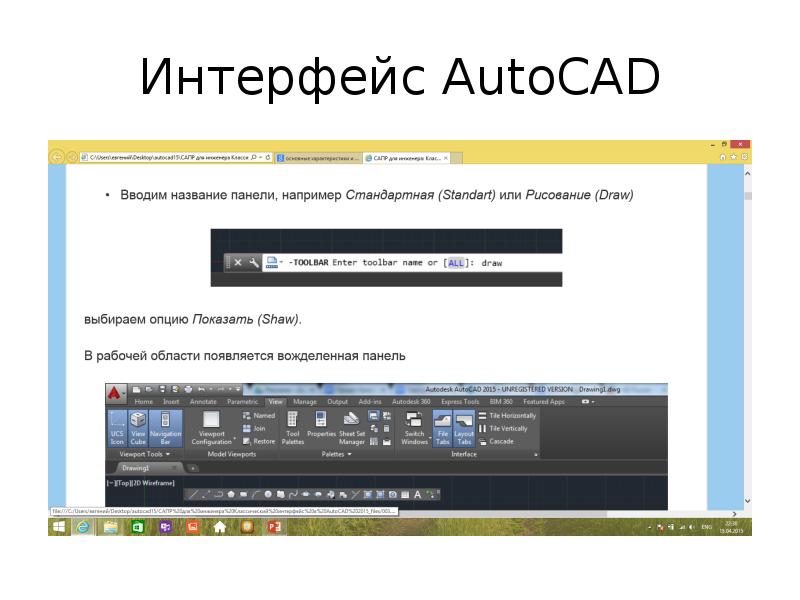Click the wrench icon on command line
800x600 pixels.
[254, 262]
